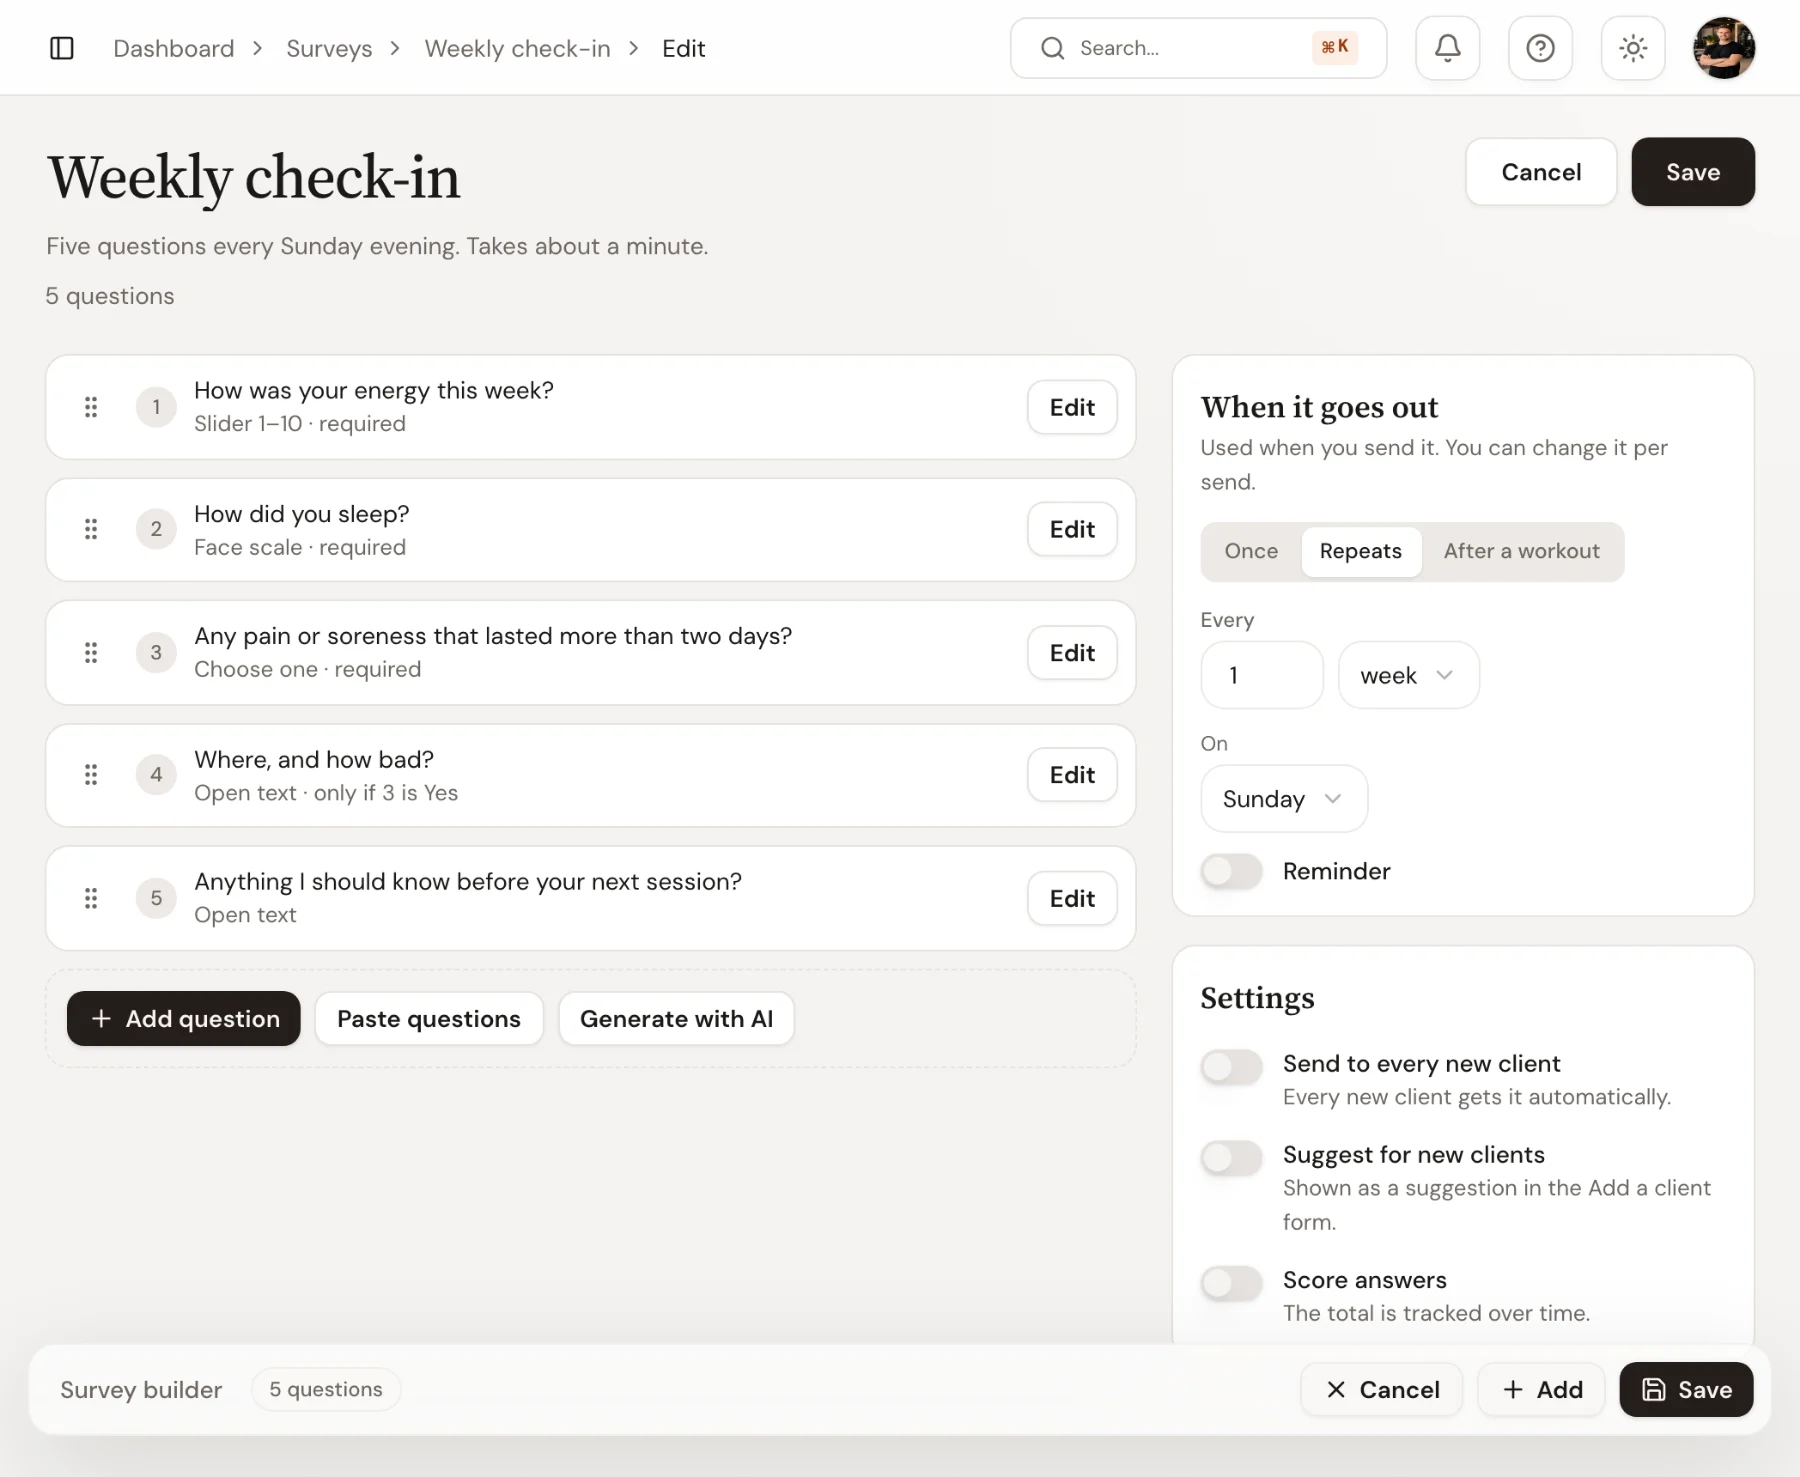Viewport: 1800px width, 1477px height.
Task: Select the Once schedule tab
Action: (1251, 551)
